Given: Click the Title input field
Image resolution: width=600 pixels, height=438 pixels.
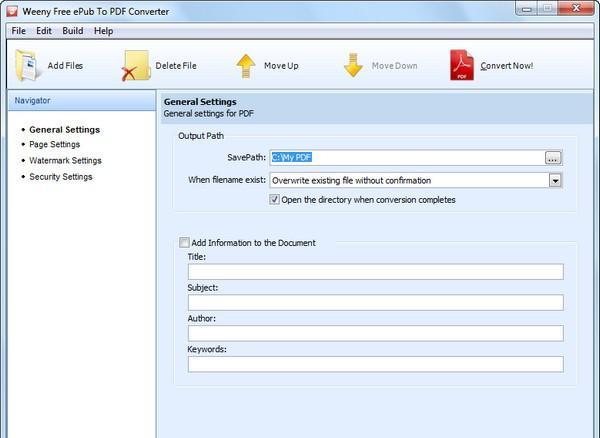Looking at the screenshot, I should [x=375, y=272].
